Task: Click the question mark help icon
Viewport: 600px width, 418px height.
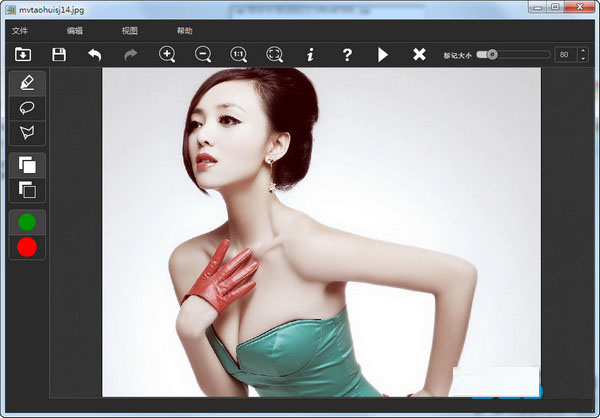Action: tap(347, 54)
